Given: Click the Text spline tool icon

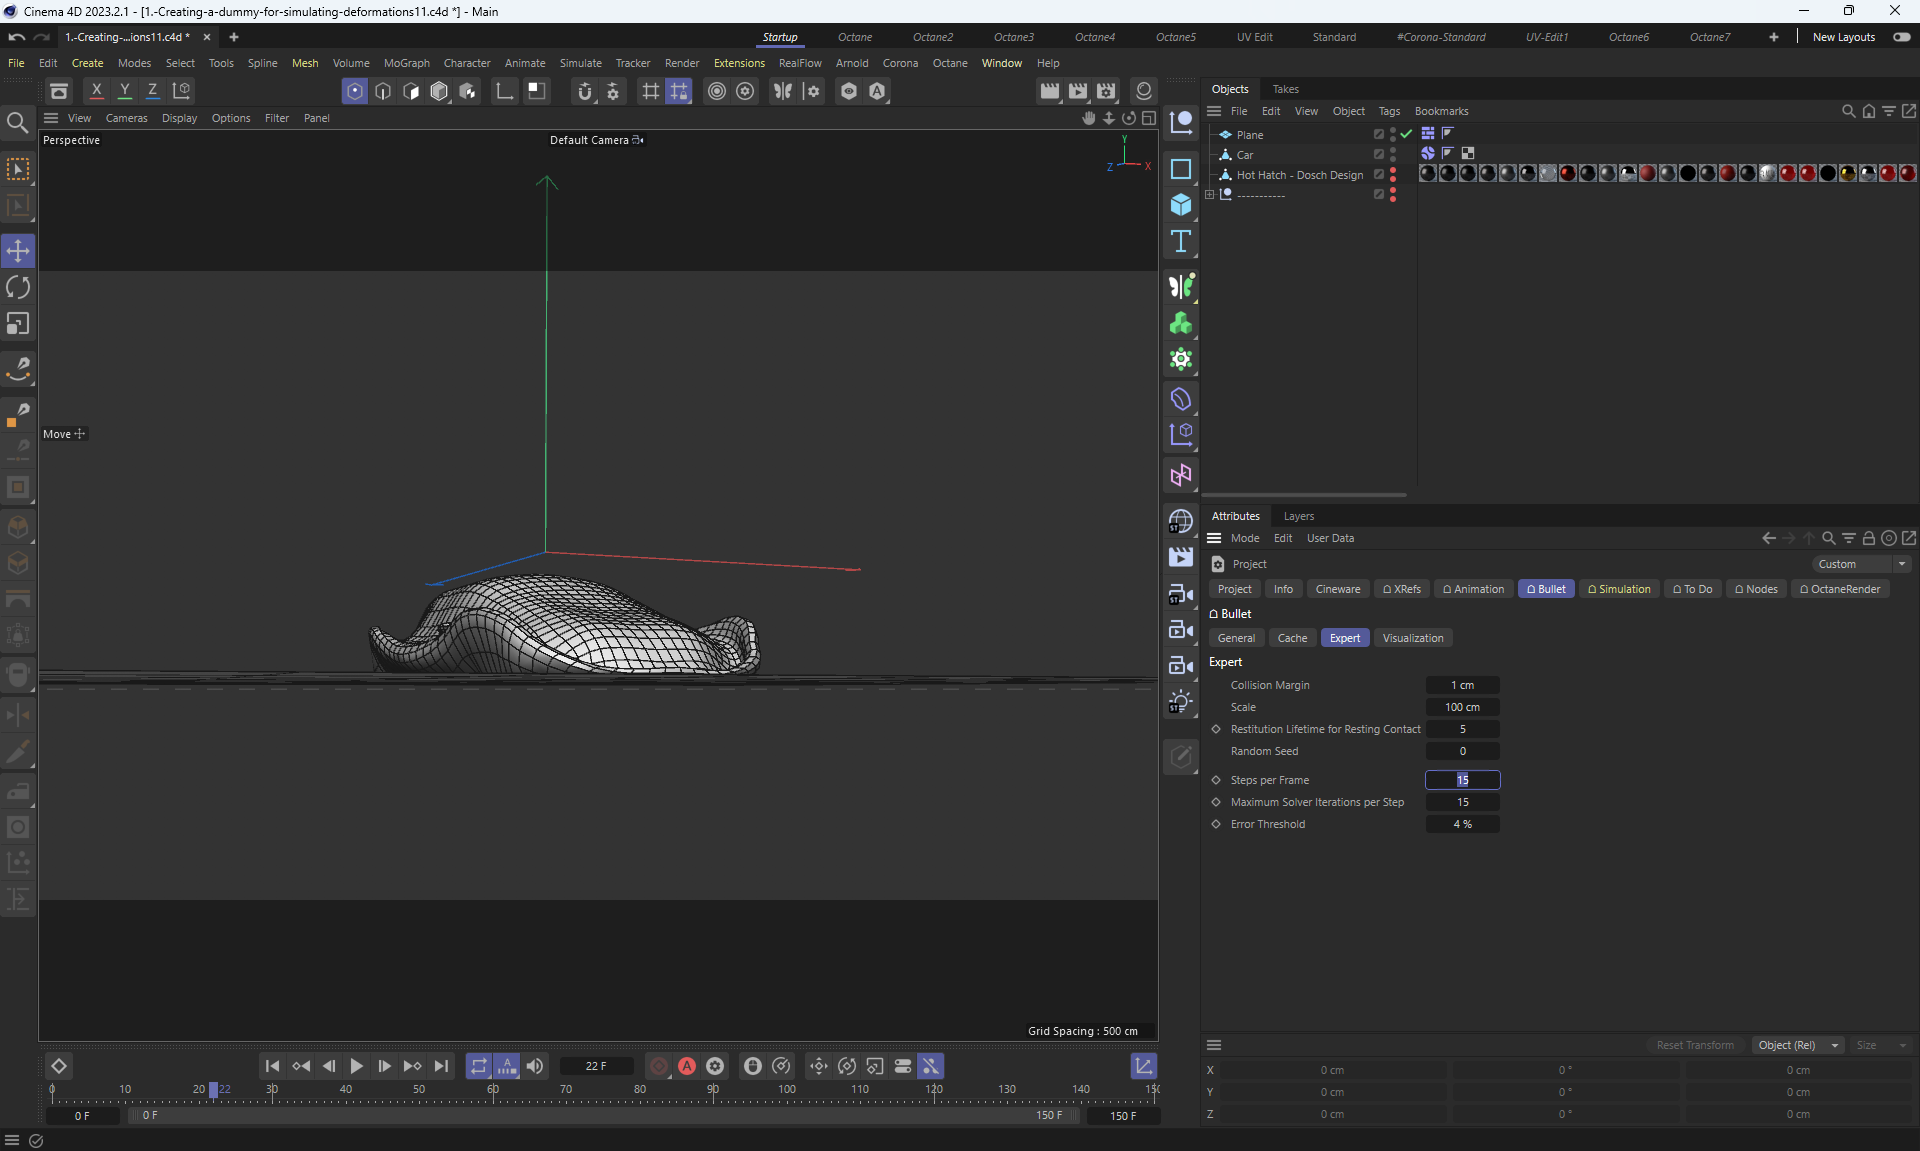Looking at the screenshot, I should [1181, 241].
